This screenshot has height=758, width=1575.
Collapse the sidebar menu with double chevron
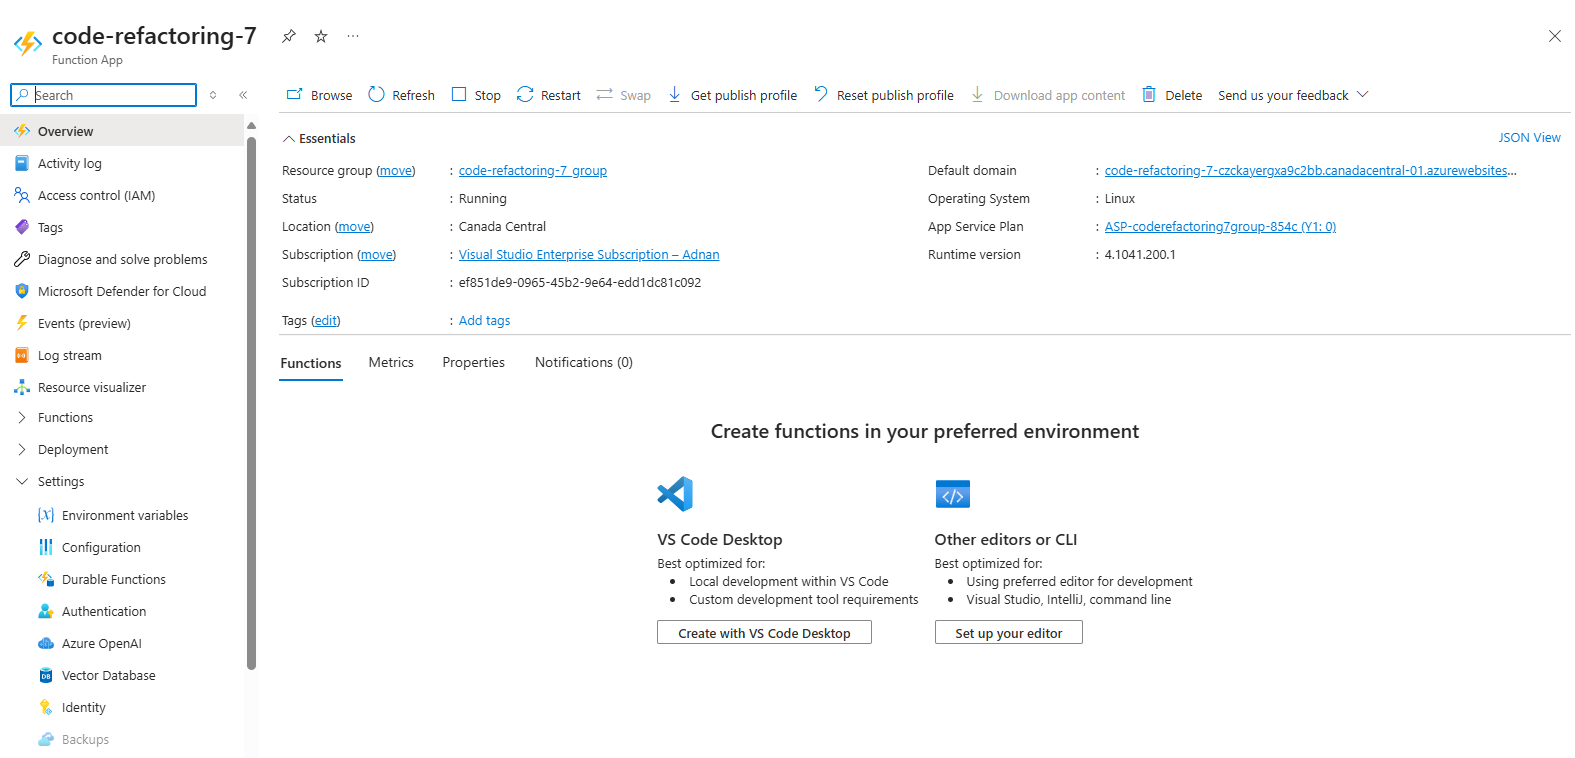pyautogui.click(x=243, y=95)
